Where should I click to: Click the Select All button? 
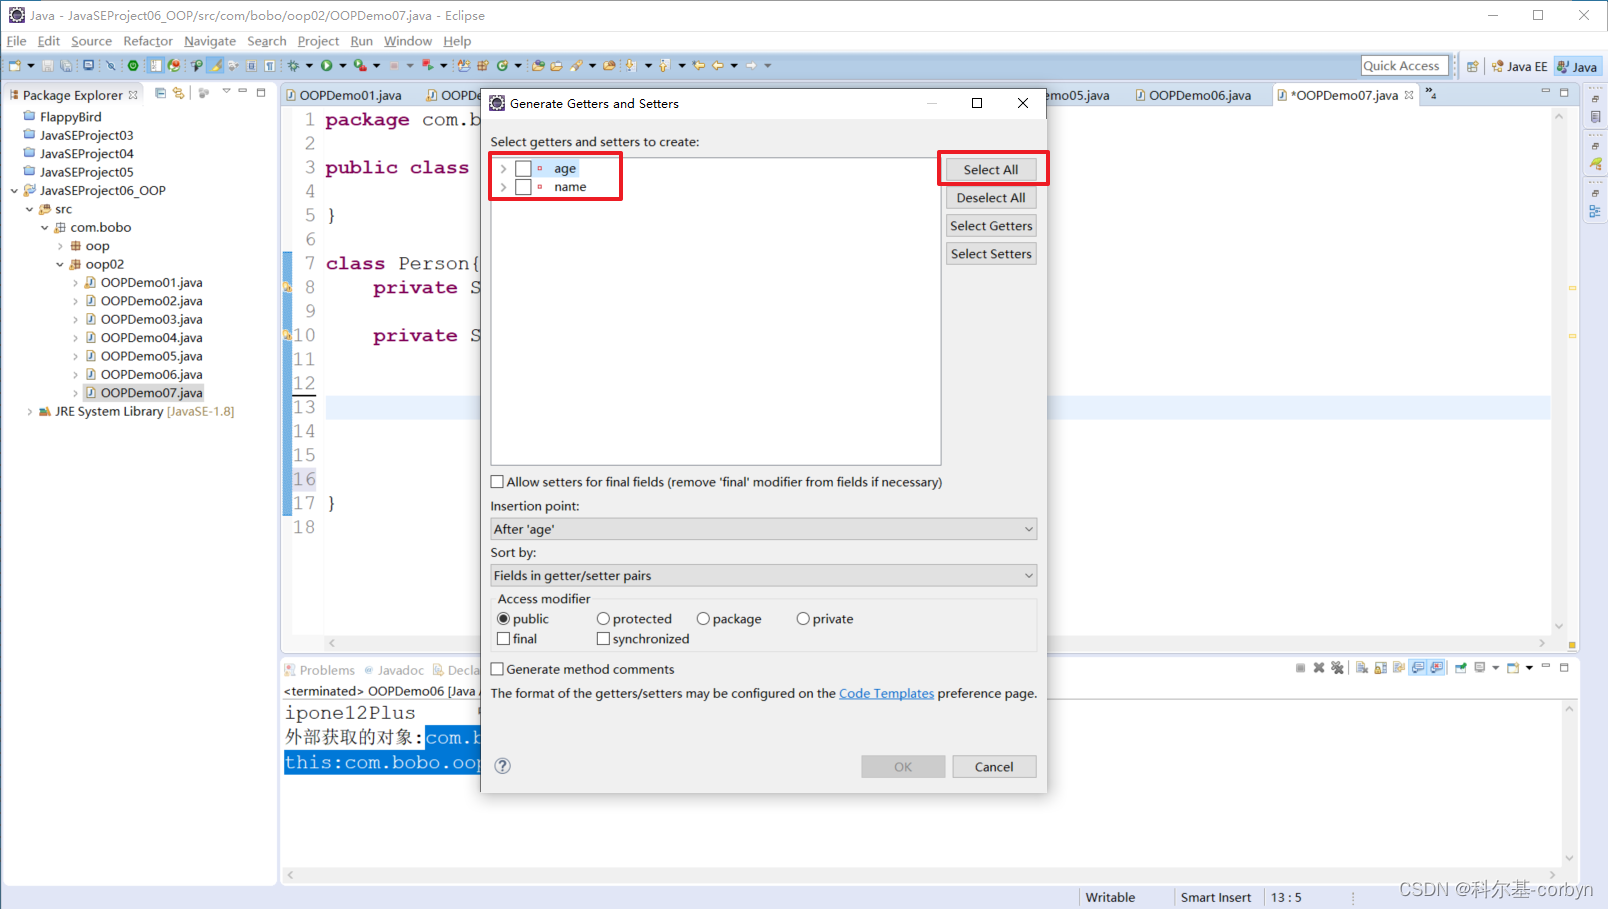[x=991, y=170]
